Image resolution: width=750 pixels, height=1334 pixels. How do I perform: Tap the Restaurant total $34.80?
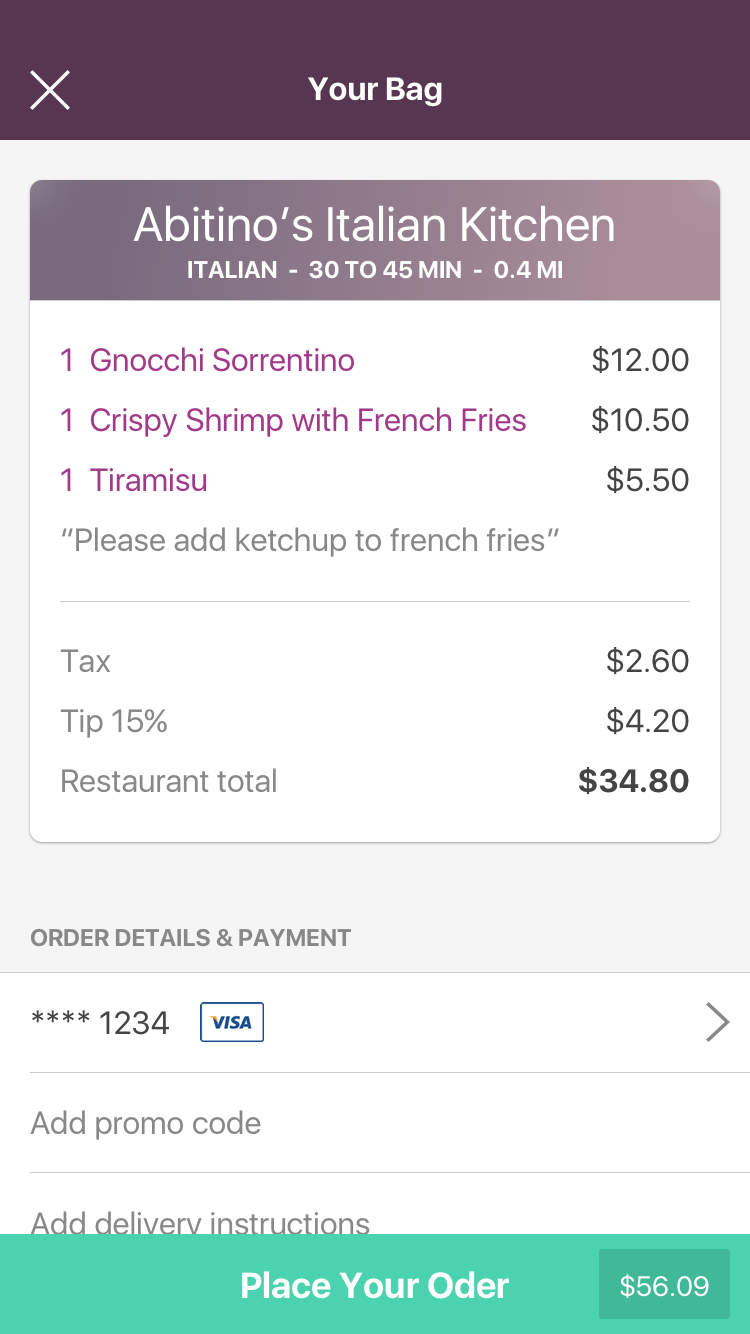[633, 781]
